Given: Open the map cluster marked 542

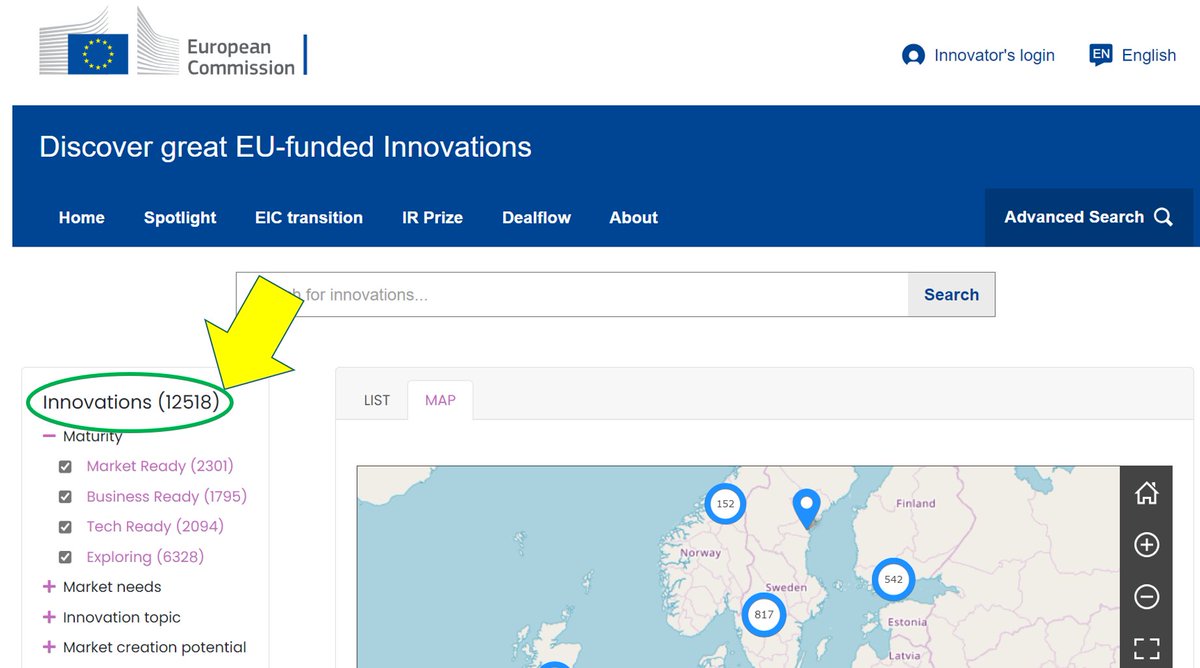Looking at the screenshot, I should pos(893,579).
